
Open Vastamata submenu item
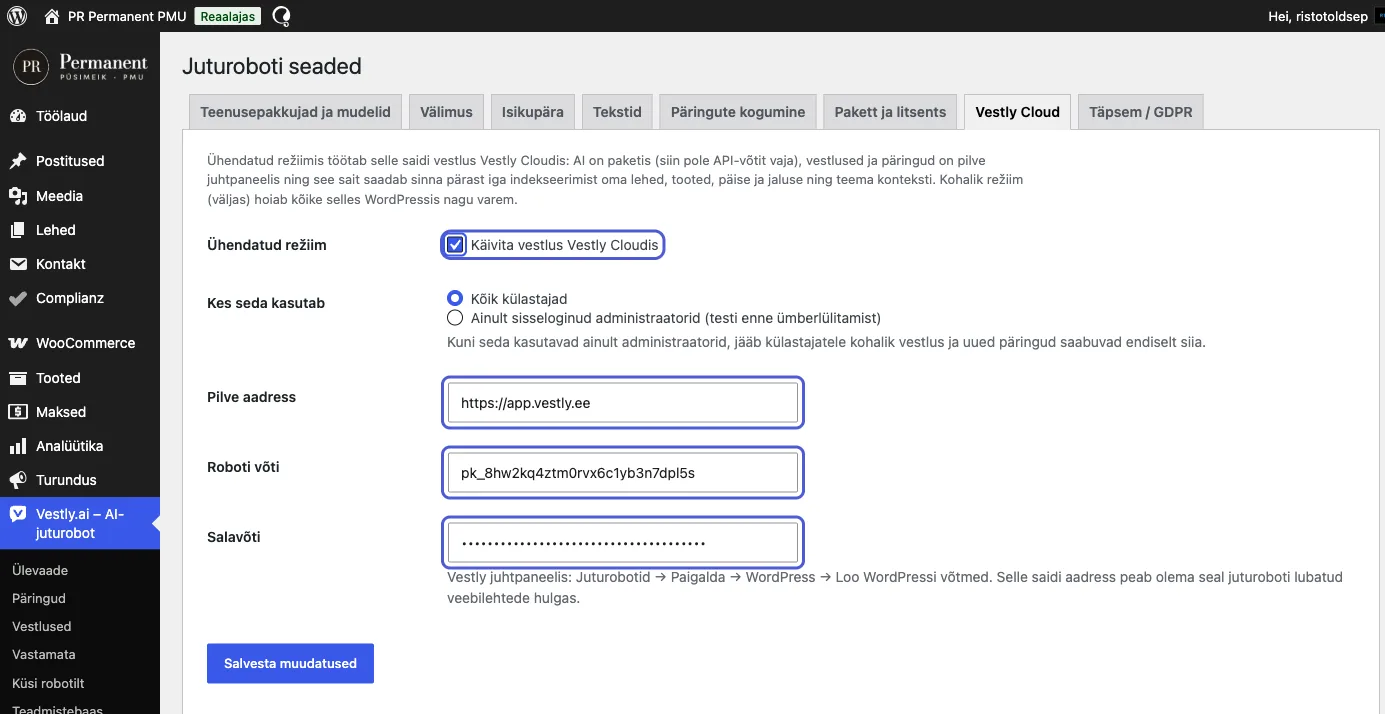tap(44, 654)
